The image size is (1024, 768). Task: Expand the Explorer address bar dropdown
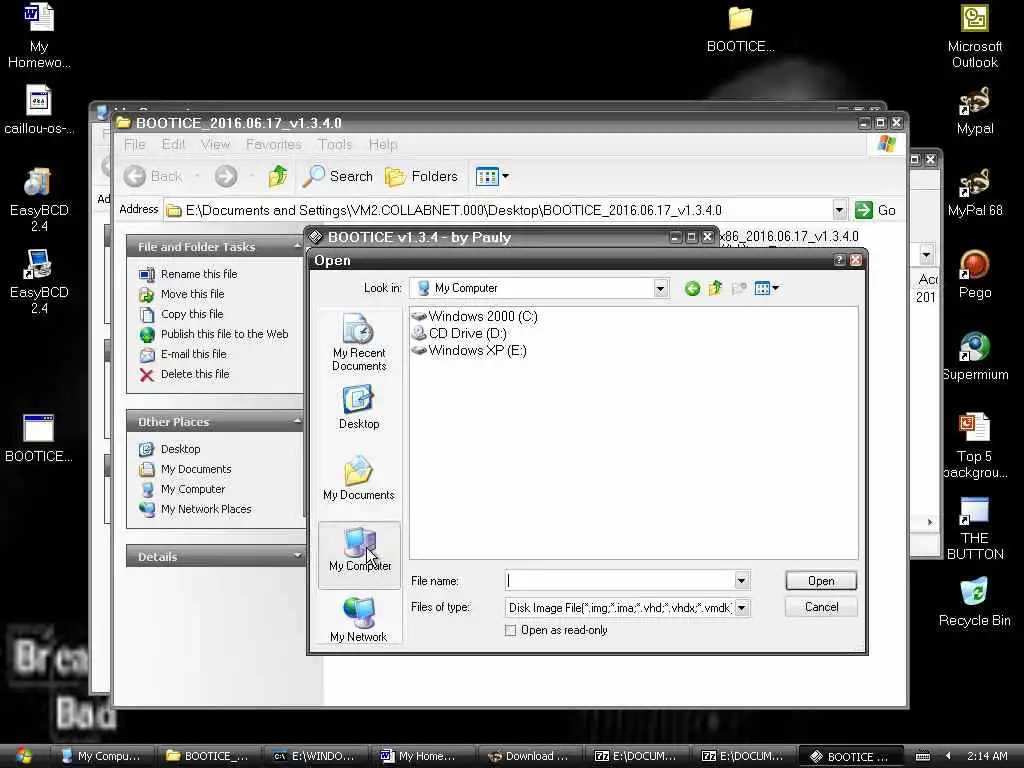pos(840,210)
